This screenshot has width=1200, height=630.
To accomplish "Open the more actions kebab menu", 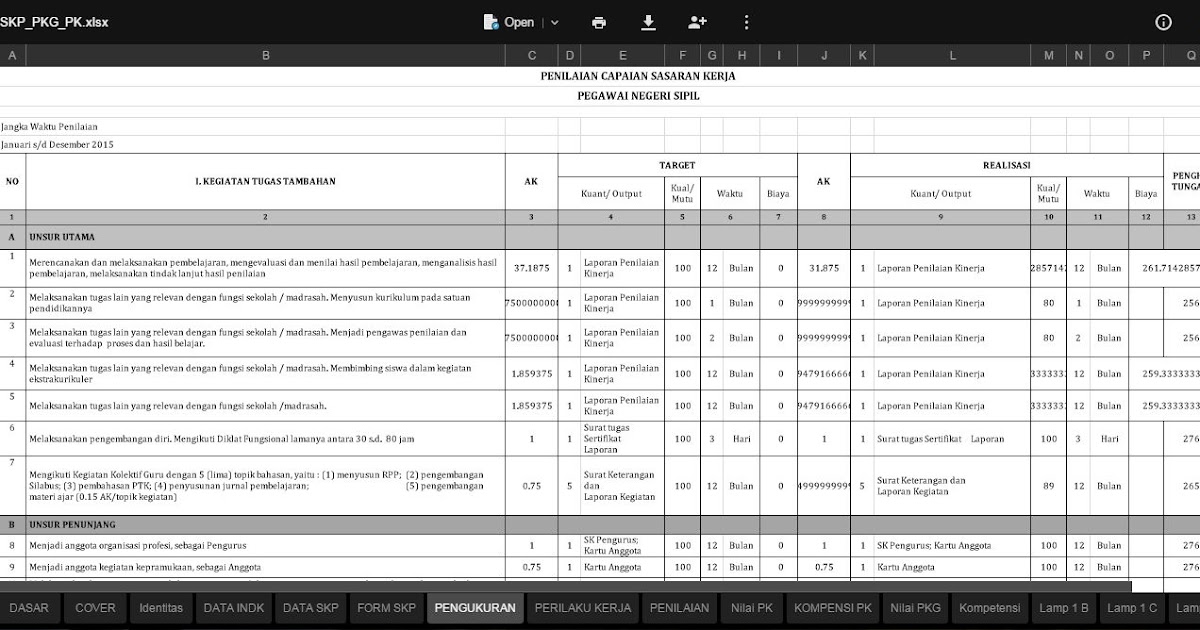I will pyautogui.click(x=745, y=21).
